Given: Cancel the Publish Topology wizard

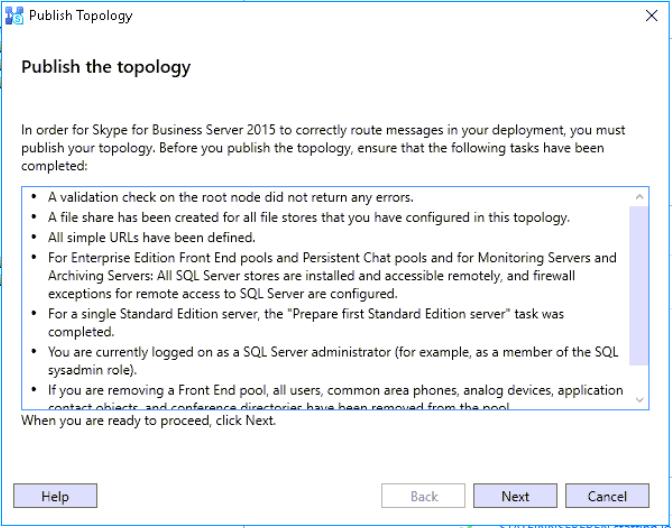Looking at the screenshot, I should pos(607,496).
